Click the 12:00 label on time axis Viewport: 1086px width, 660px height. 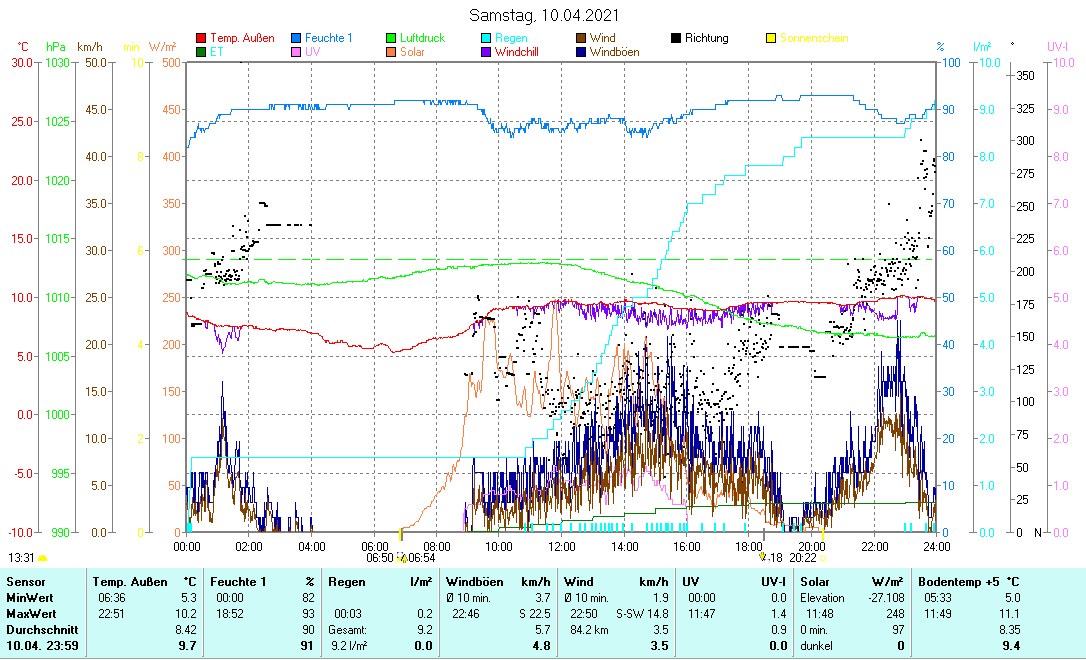(562, 547)
